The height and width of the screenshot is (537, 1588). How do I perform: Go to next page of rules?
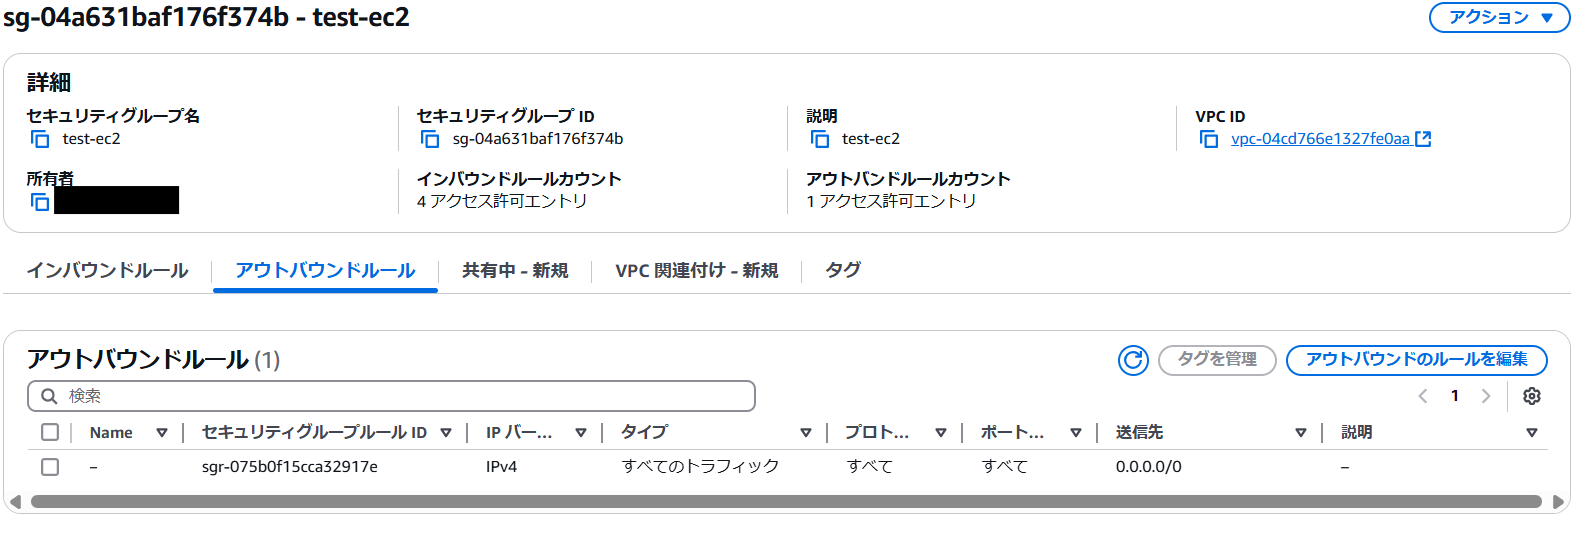(1486, 396)
